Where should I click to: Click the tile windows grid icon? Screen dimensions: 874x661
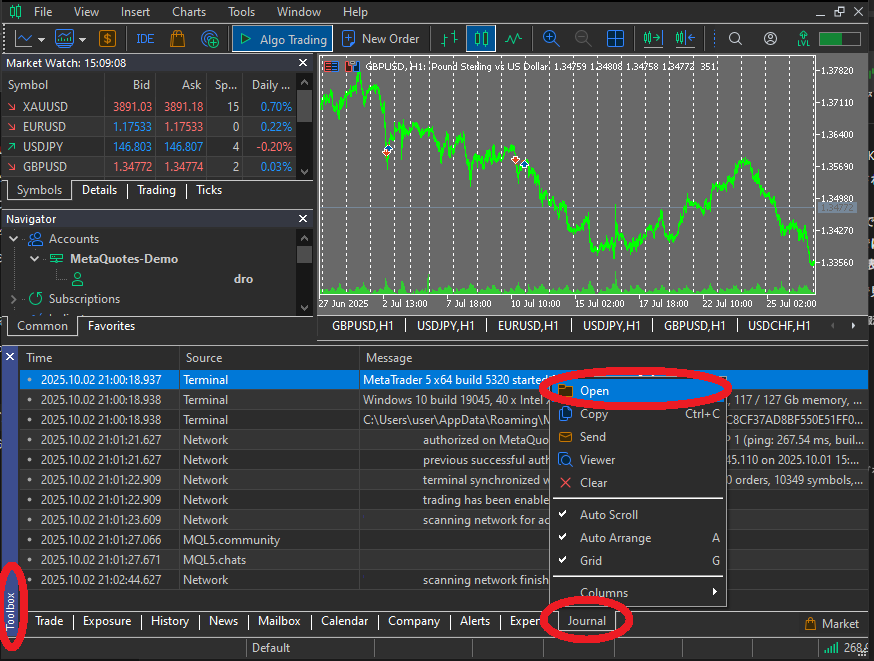pyautogui.click(x=616, y=39)
